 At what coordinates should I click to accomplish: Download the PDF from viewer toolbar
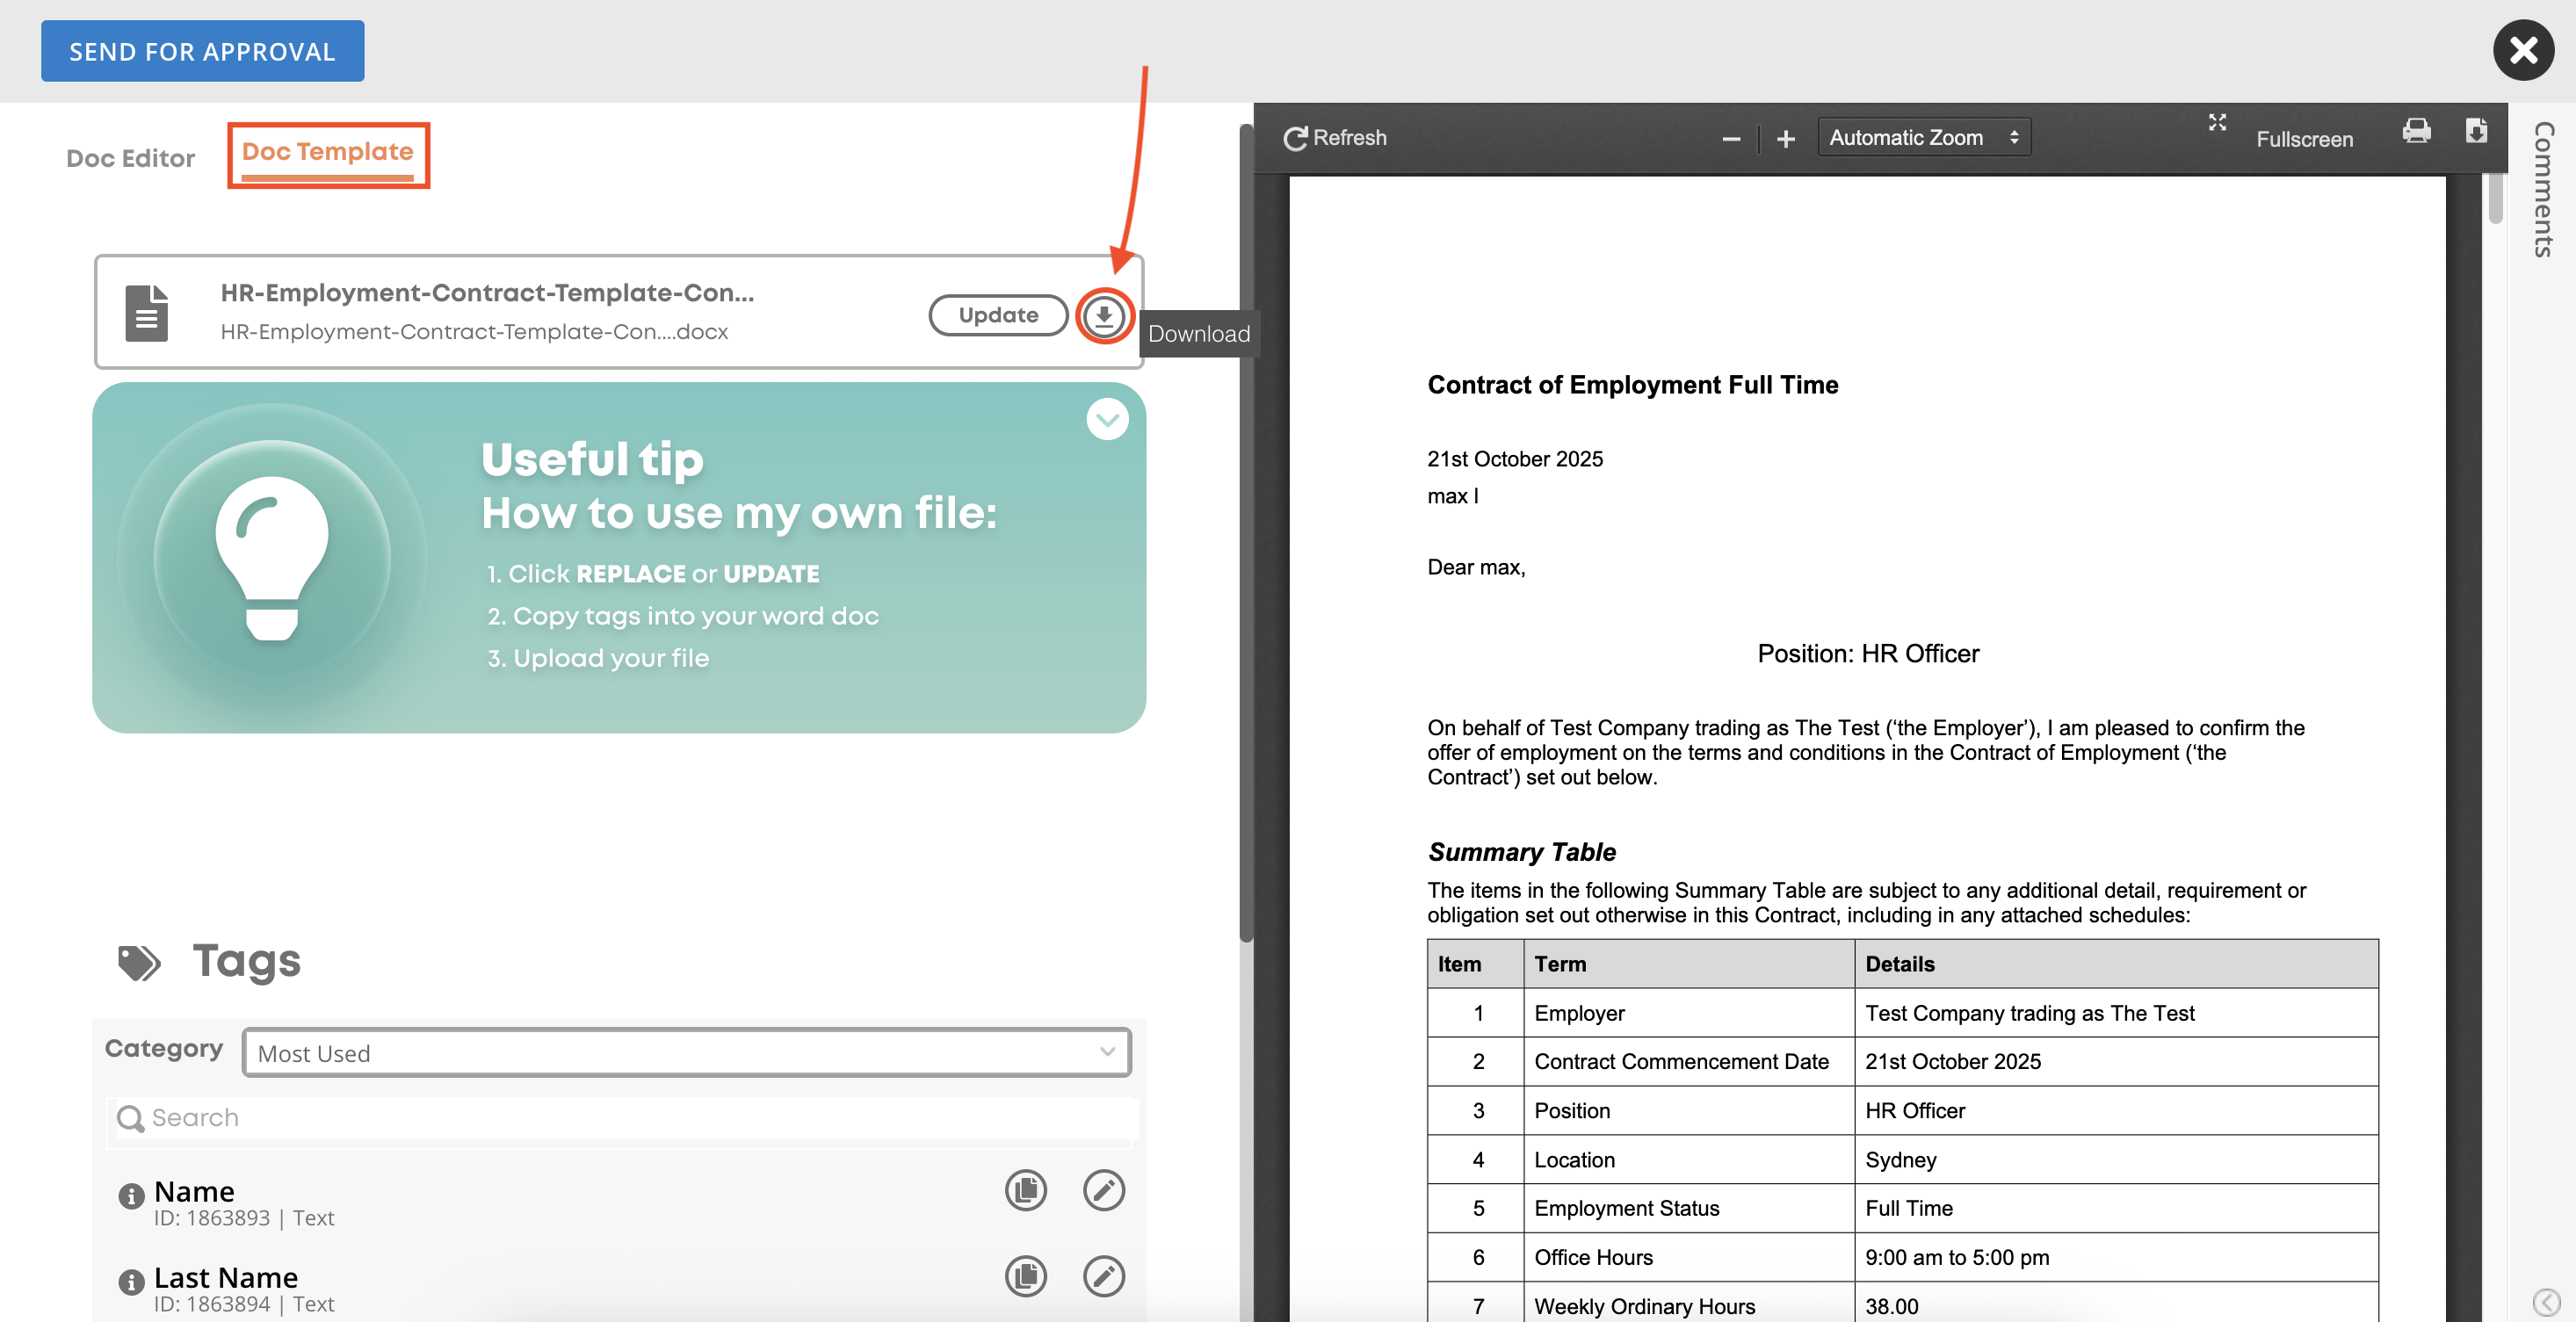2476,133
